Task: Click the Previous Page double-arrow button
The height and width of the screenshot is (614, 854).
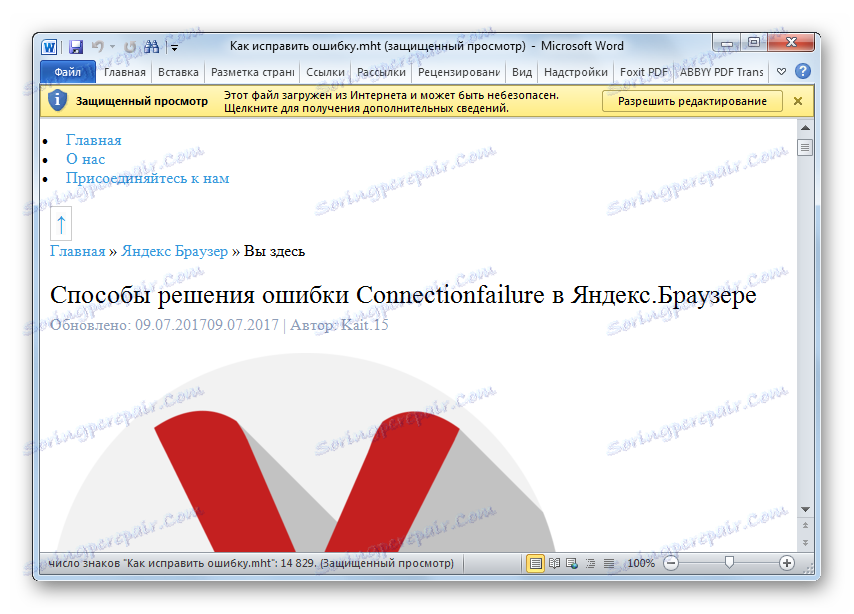Action: (x=805, y=526)
